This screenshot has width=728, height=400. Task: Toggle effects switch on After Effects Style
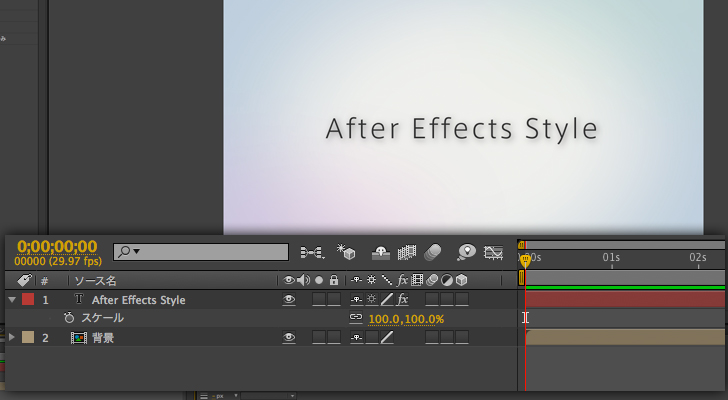[402, 299]
